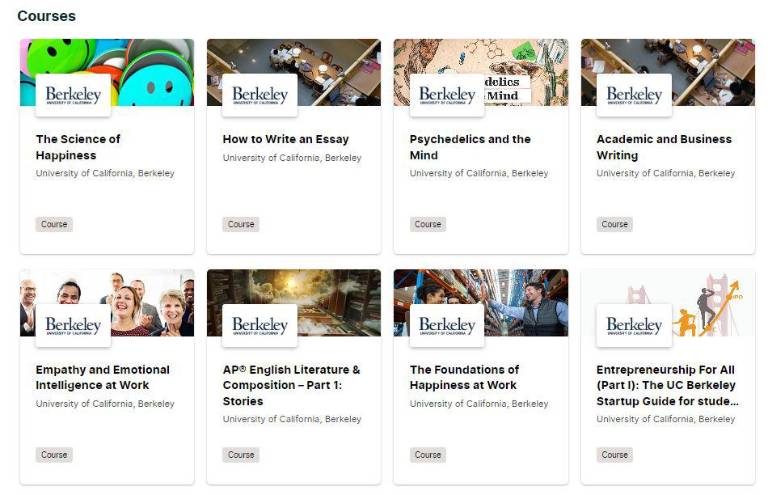The height and width of the screenshot is (495, 768).
Task: Click Berkeley logo on Entrepreneurship For All card
Action: 634,325
